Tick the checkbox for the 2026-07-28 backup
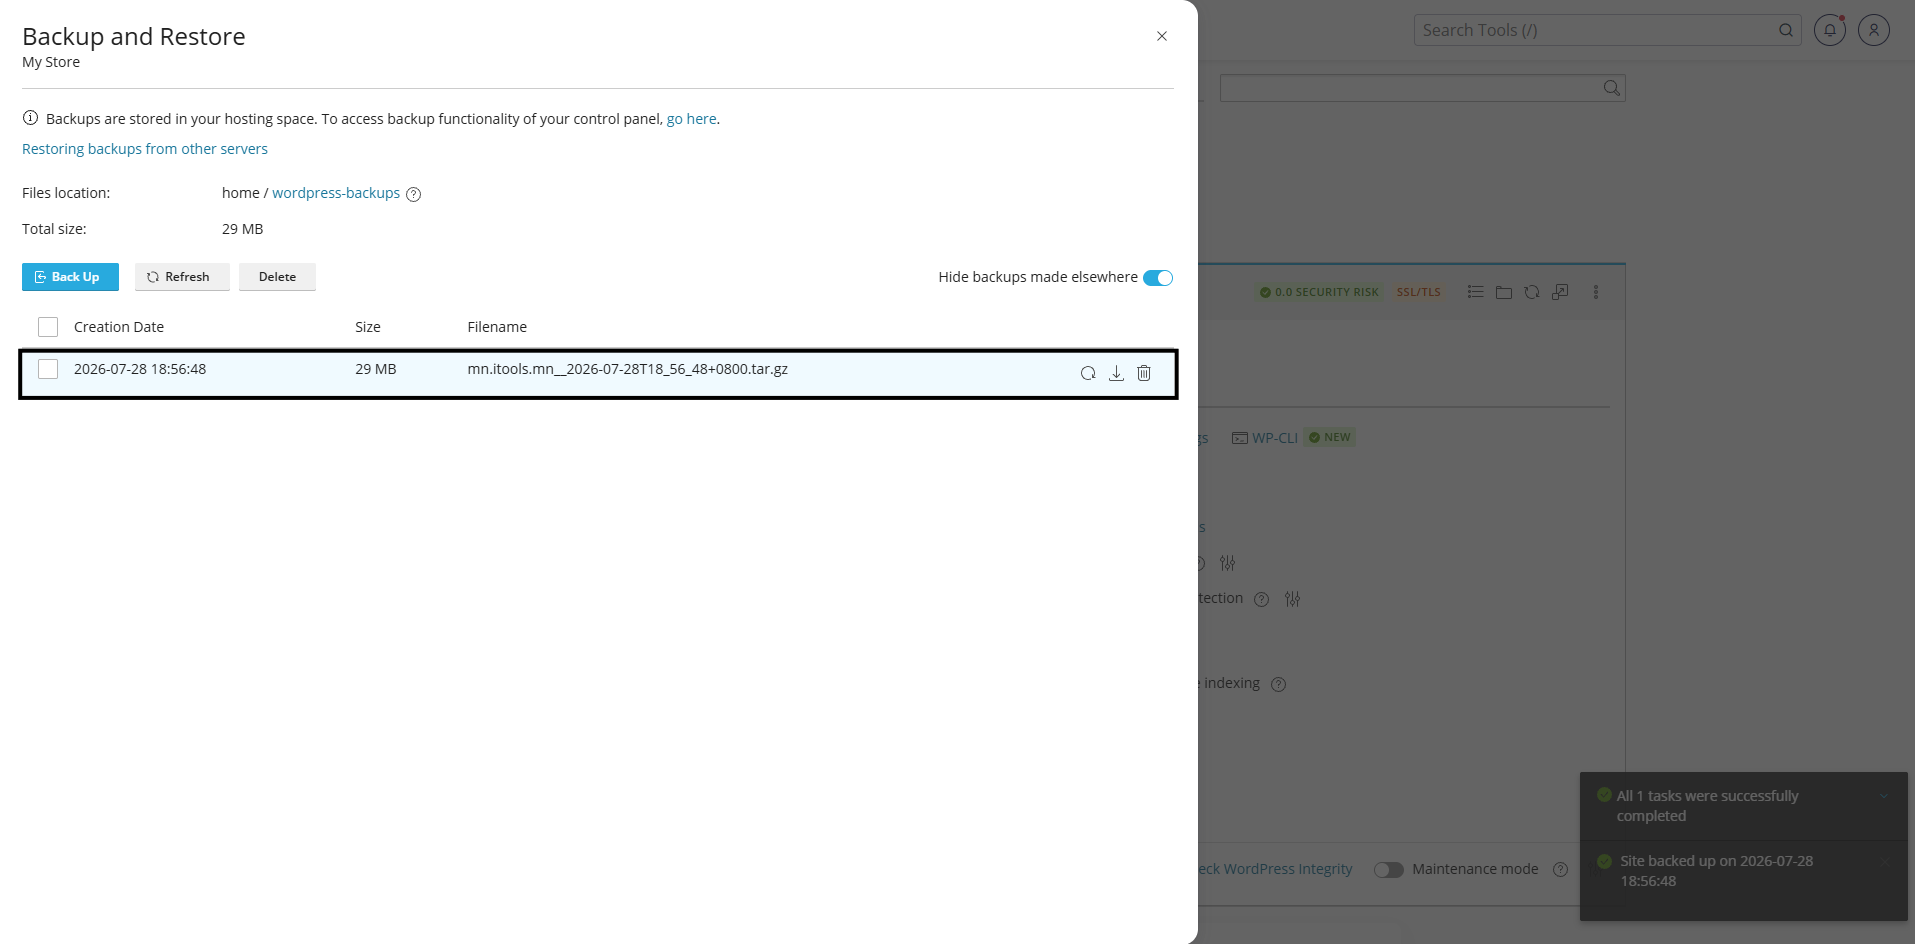 (x=48, y=369)
